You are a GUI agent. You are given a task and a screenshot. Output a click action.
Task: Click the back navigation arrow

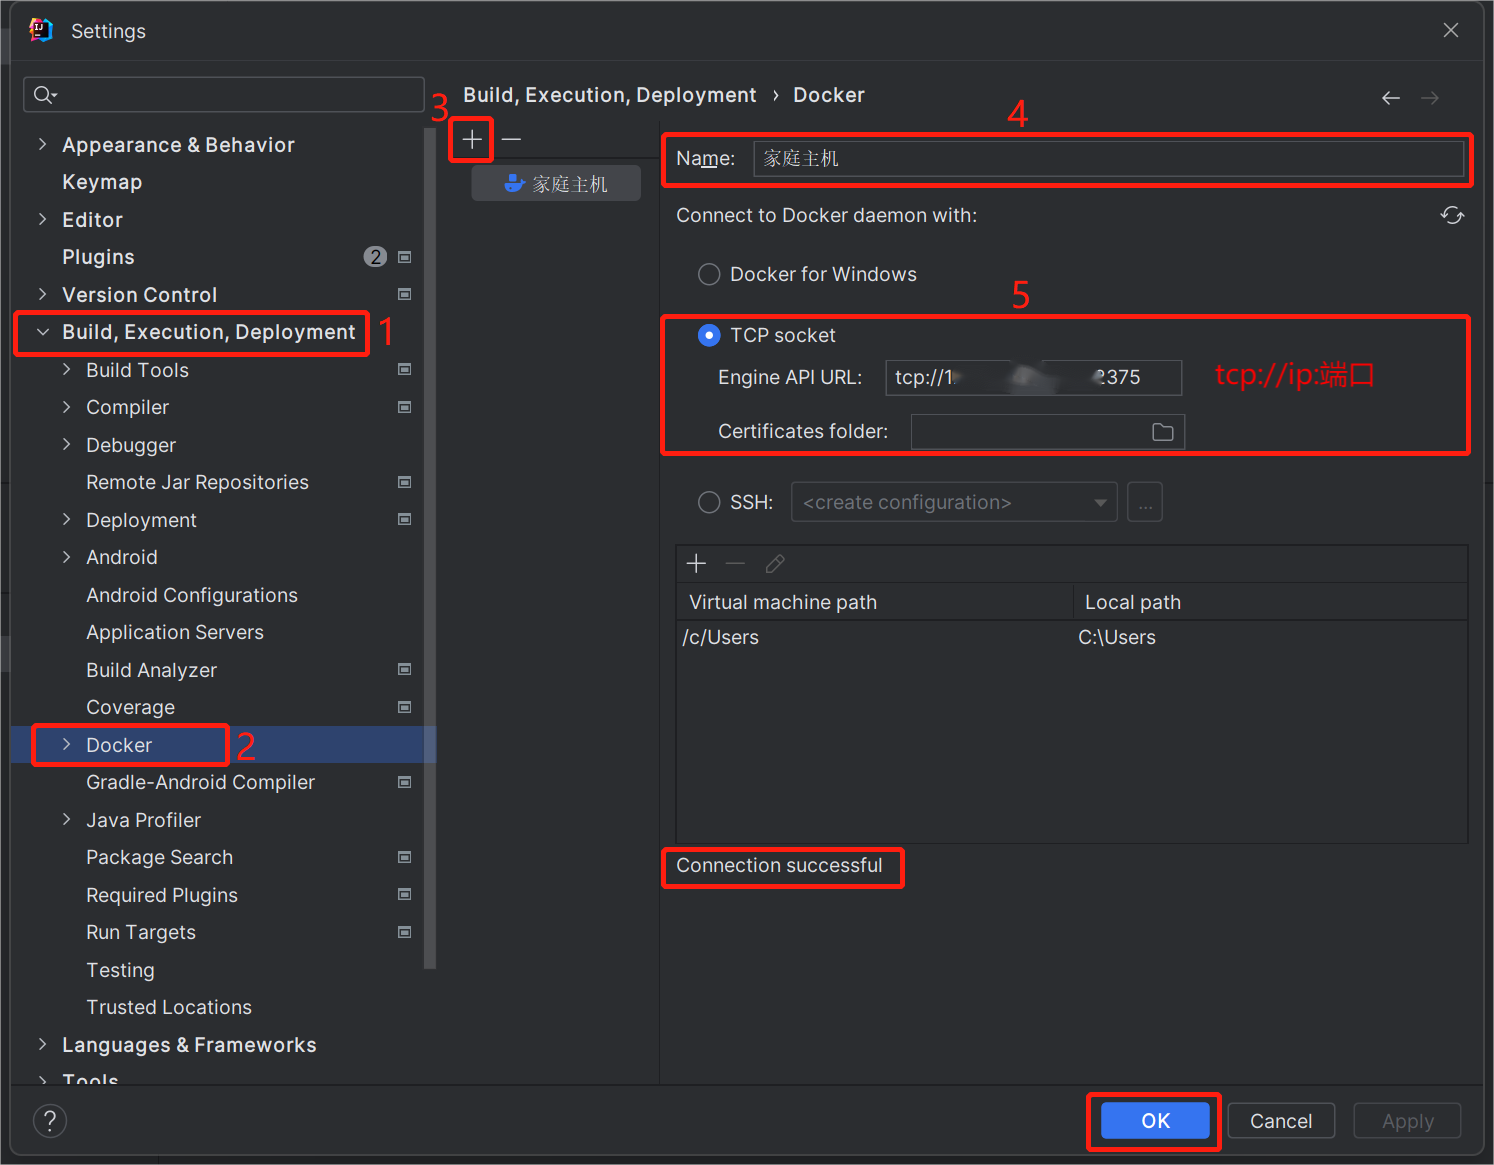click(1390, 97)
